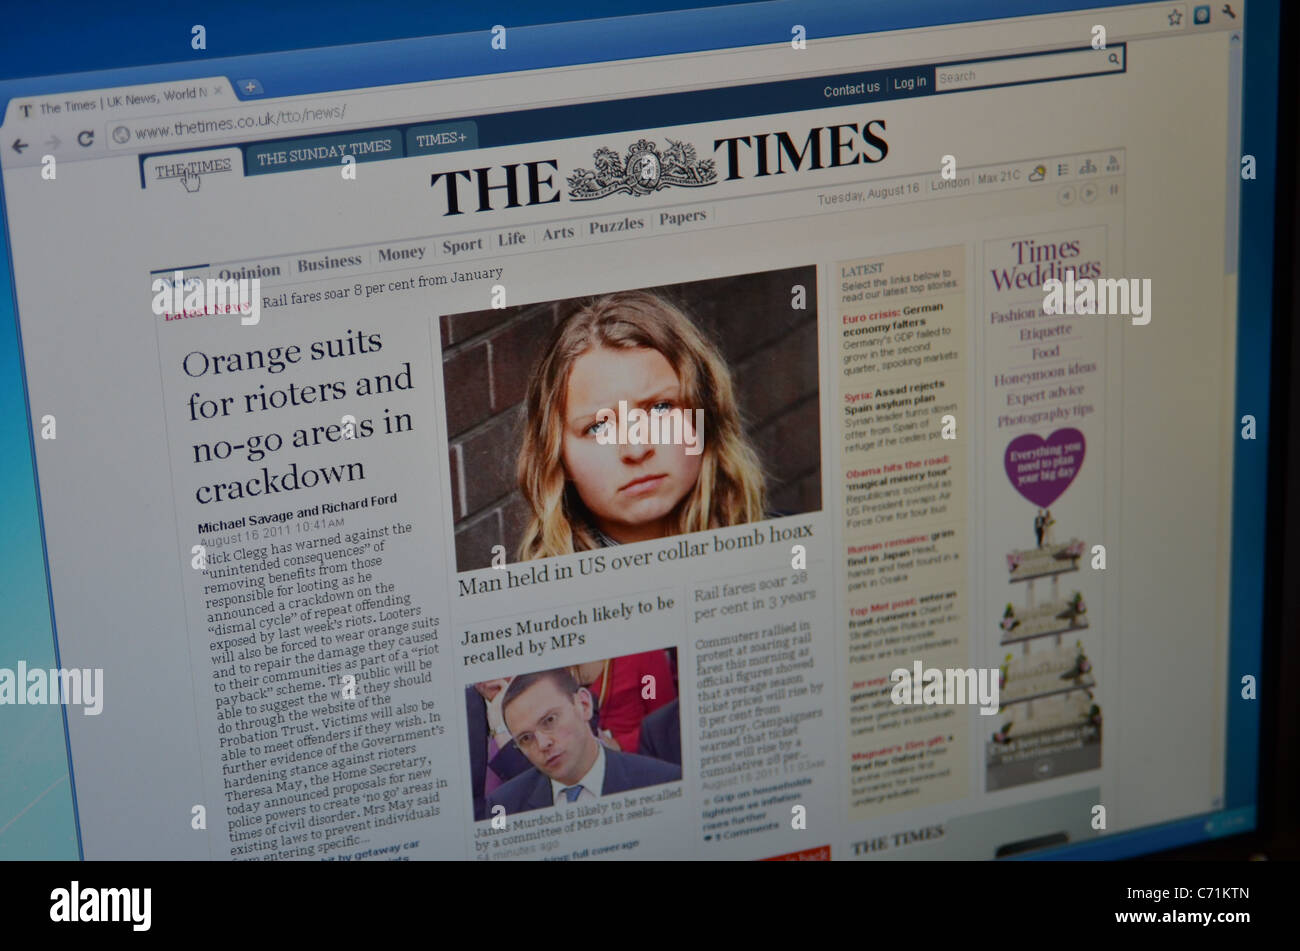1300x951 pixels.
Task: Click byline 'Michael Savage and Richard Ford'
Action: tap(296, 513)
